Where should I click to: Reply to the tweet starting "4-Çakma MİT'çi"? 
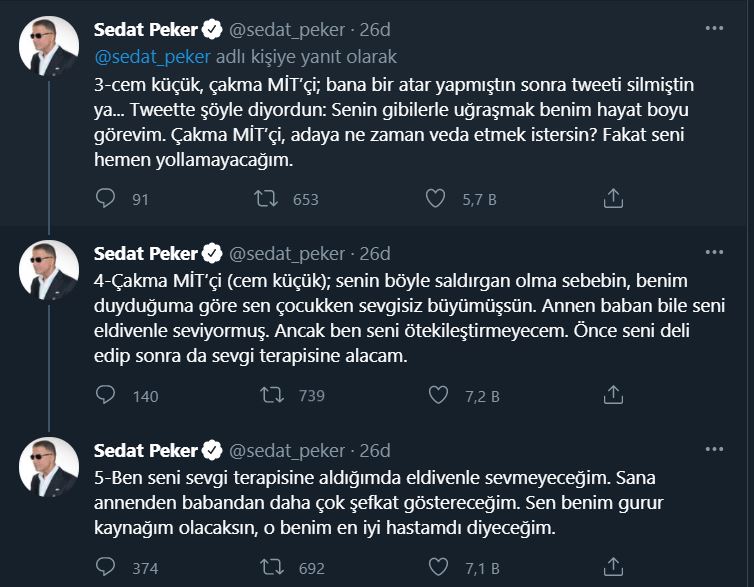pyautogui.click(x=106, y=395)
